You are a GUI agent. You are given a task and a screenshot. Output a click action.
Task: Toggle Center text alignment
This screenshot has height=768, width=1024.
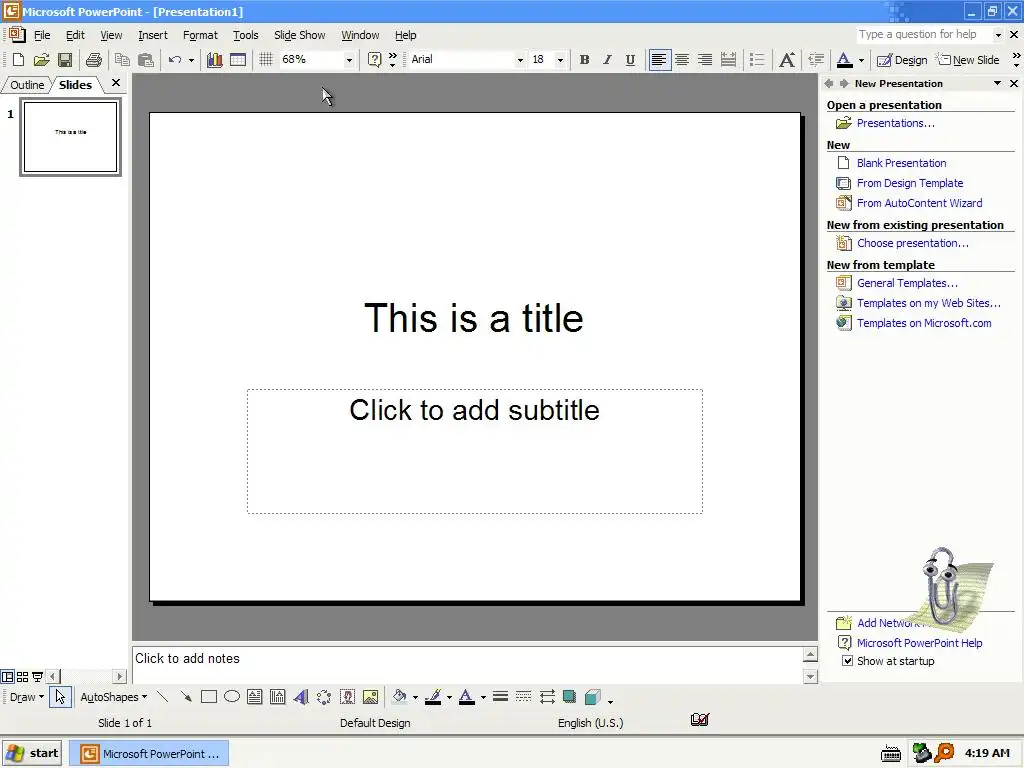coord(682,59)
